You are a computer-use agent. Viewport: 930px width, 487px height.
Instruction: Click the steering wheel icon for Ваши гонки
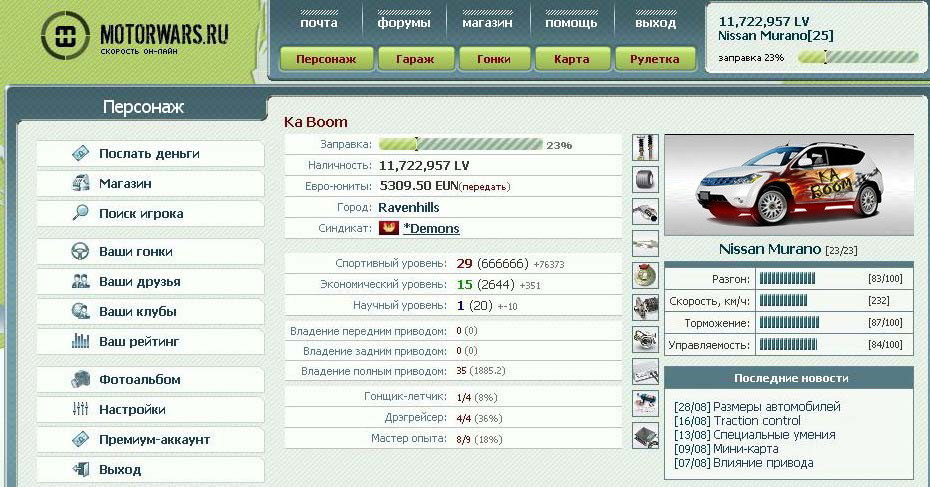[x=81, y=252]
